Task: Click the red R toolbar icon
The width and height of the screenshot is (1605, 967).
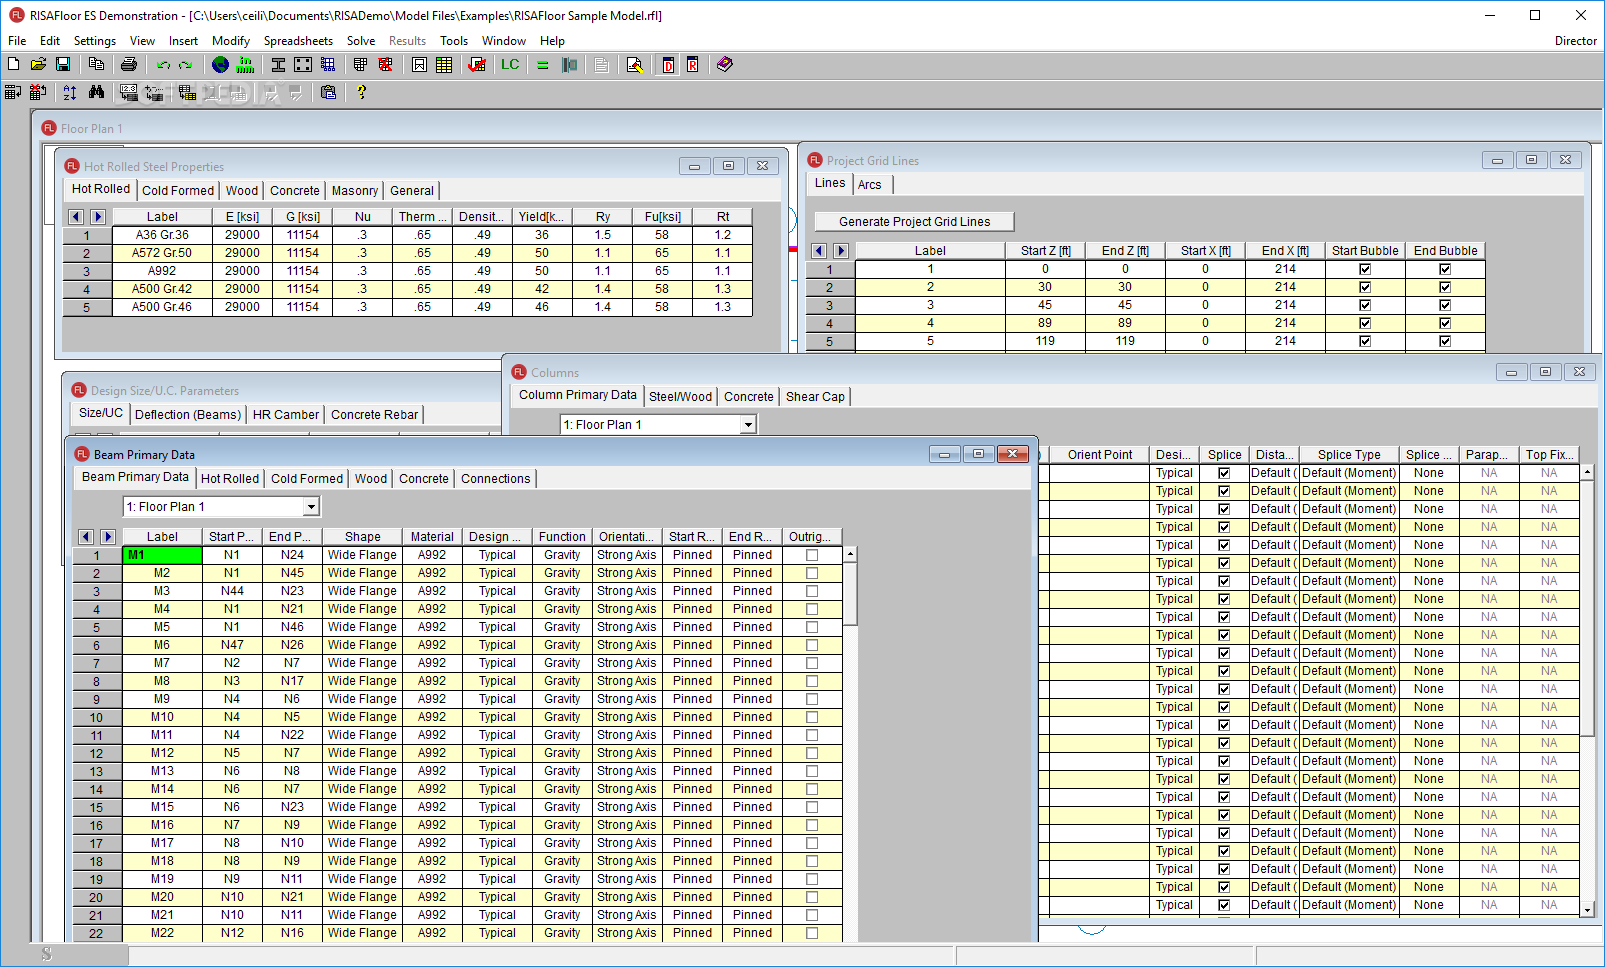Action: (x=692, y=65)
